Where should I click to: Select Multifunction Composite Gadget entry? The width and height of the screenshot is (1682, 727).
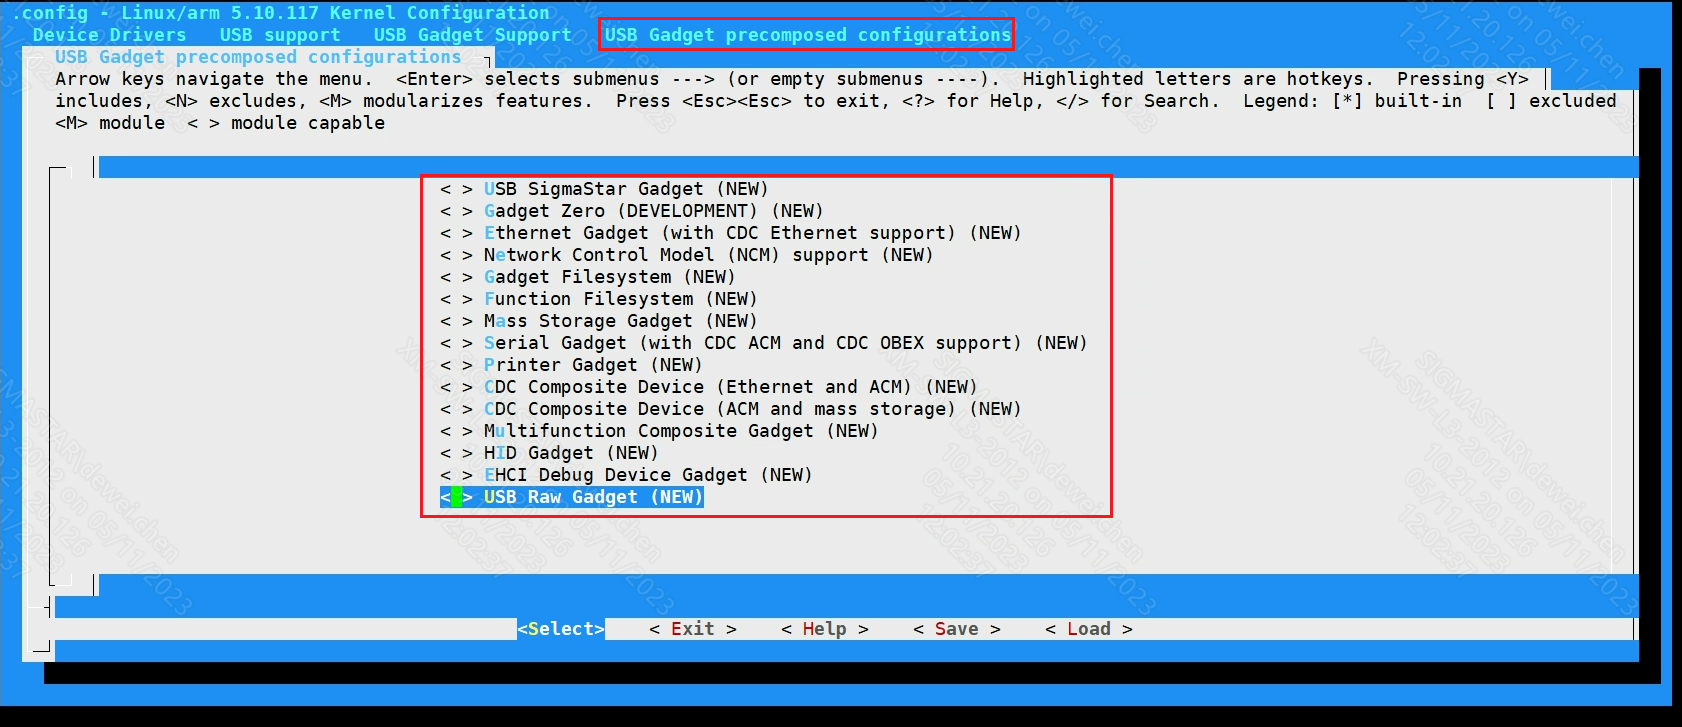[x=659, y=431]
